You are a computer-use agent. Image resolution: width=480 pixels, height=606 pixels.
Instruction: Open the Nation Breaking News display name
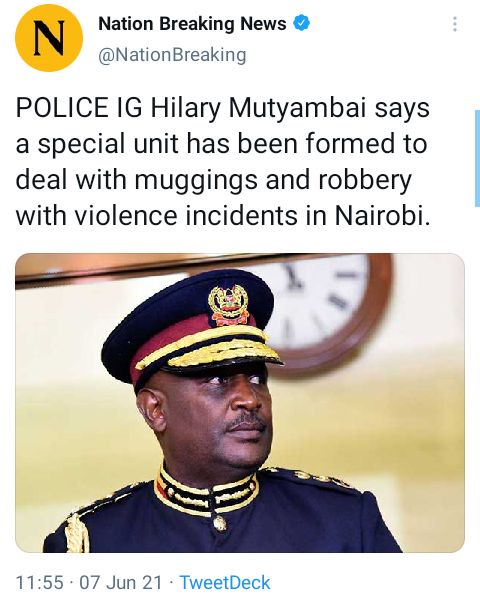coord(192,24)
